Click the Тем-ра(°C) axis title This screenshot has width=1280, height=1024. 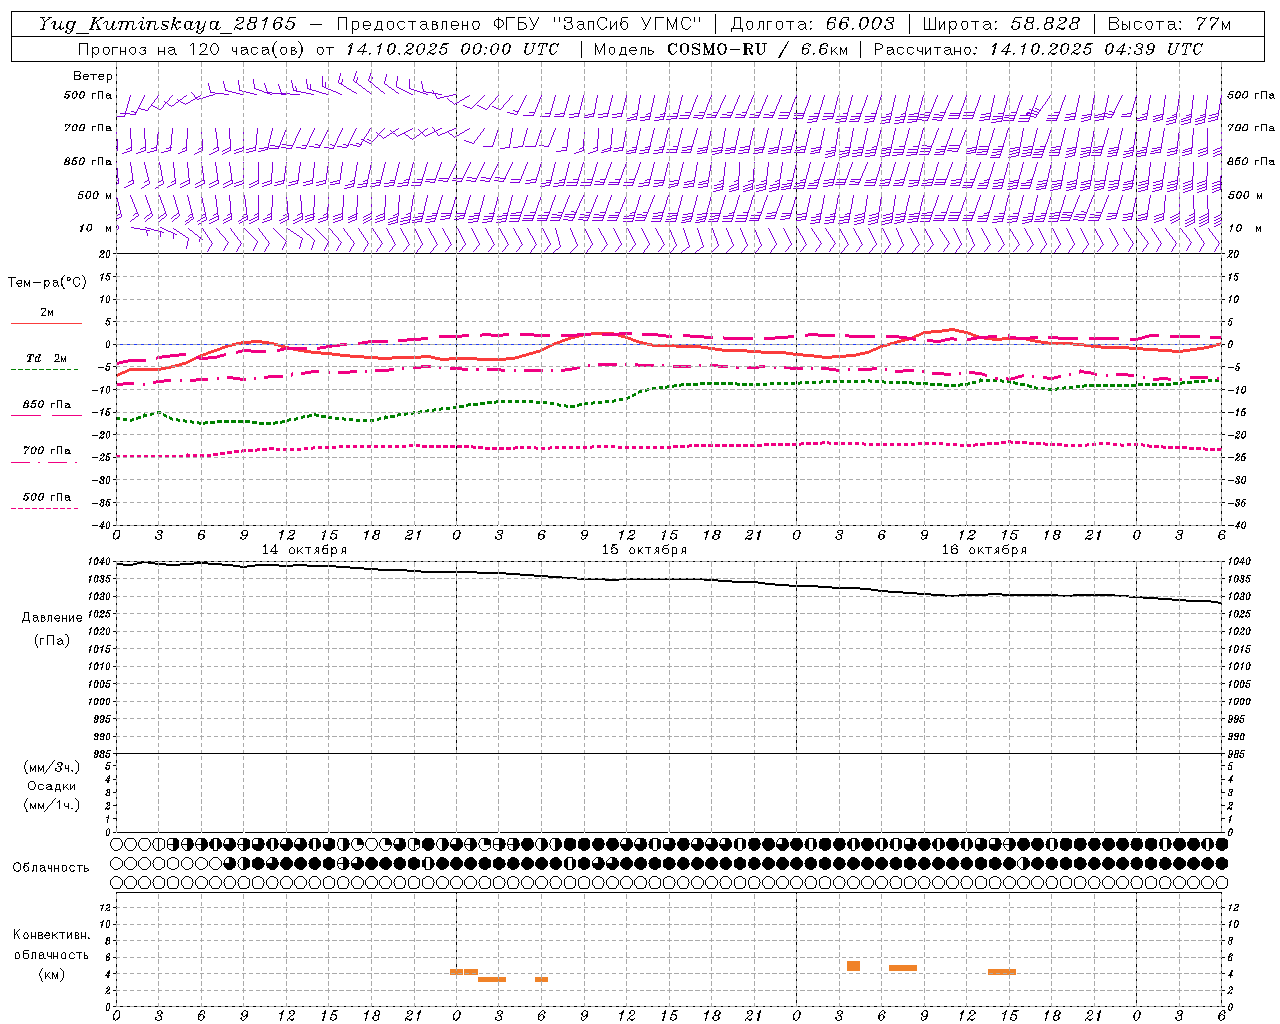tap(47, 283)
